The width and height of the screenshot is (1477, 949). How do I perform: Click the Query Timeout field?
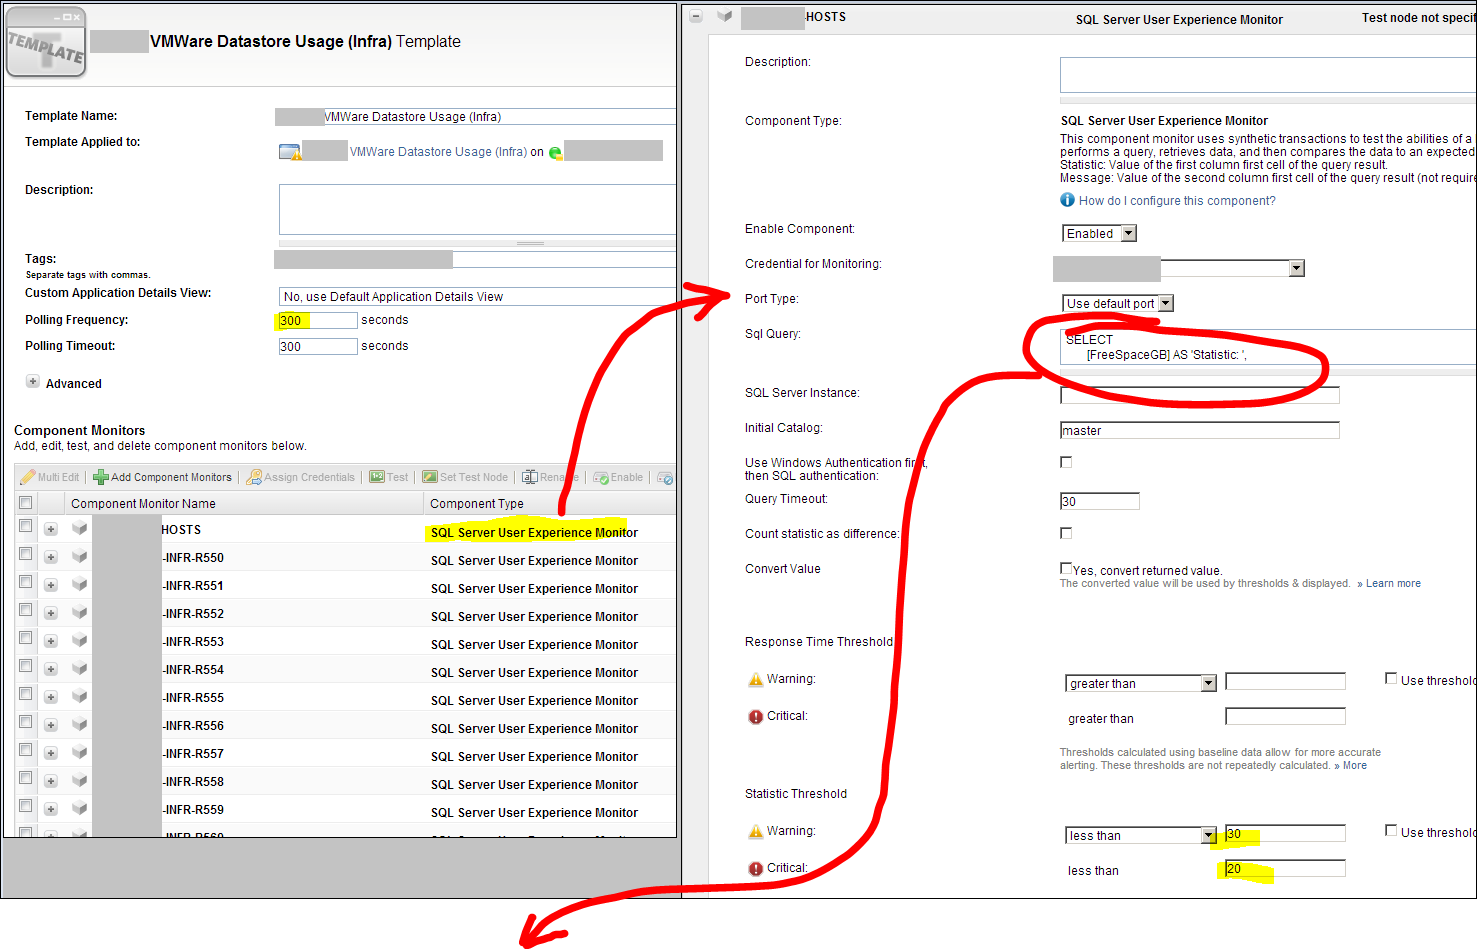click(x=1099, y=501)
